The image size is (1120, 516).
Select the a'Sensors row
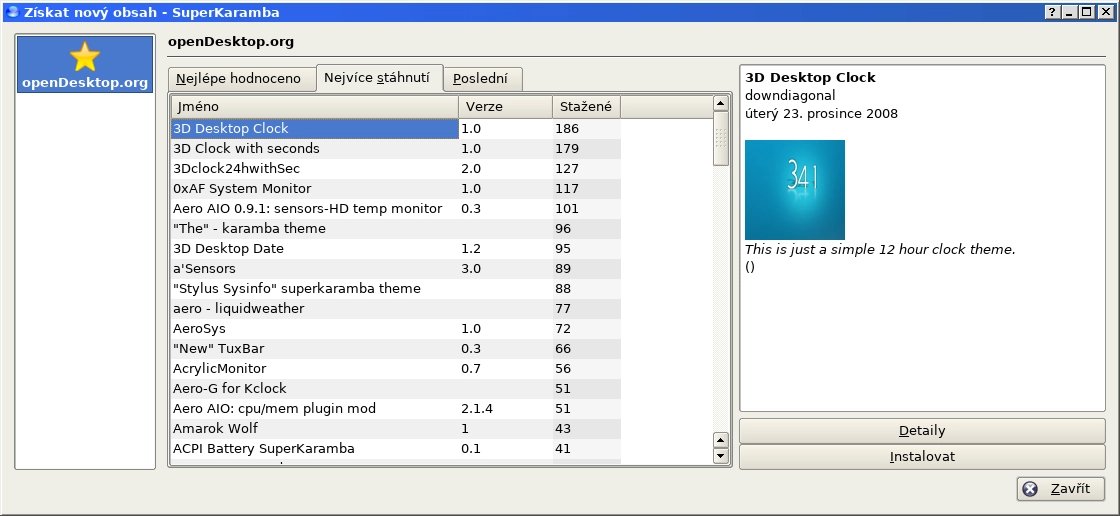coord(396,269)
